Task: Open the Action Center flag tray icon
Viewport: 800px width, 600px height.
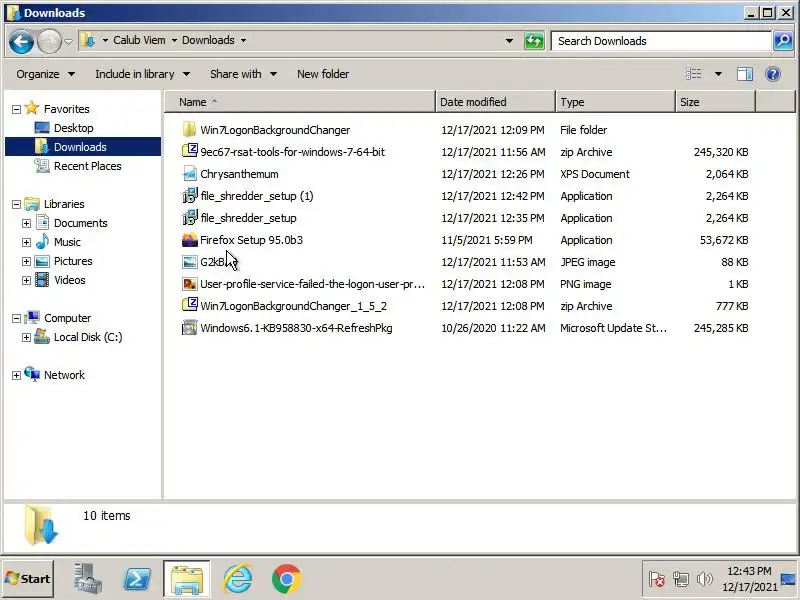Action: tap(657, 579)
